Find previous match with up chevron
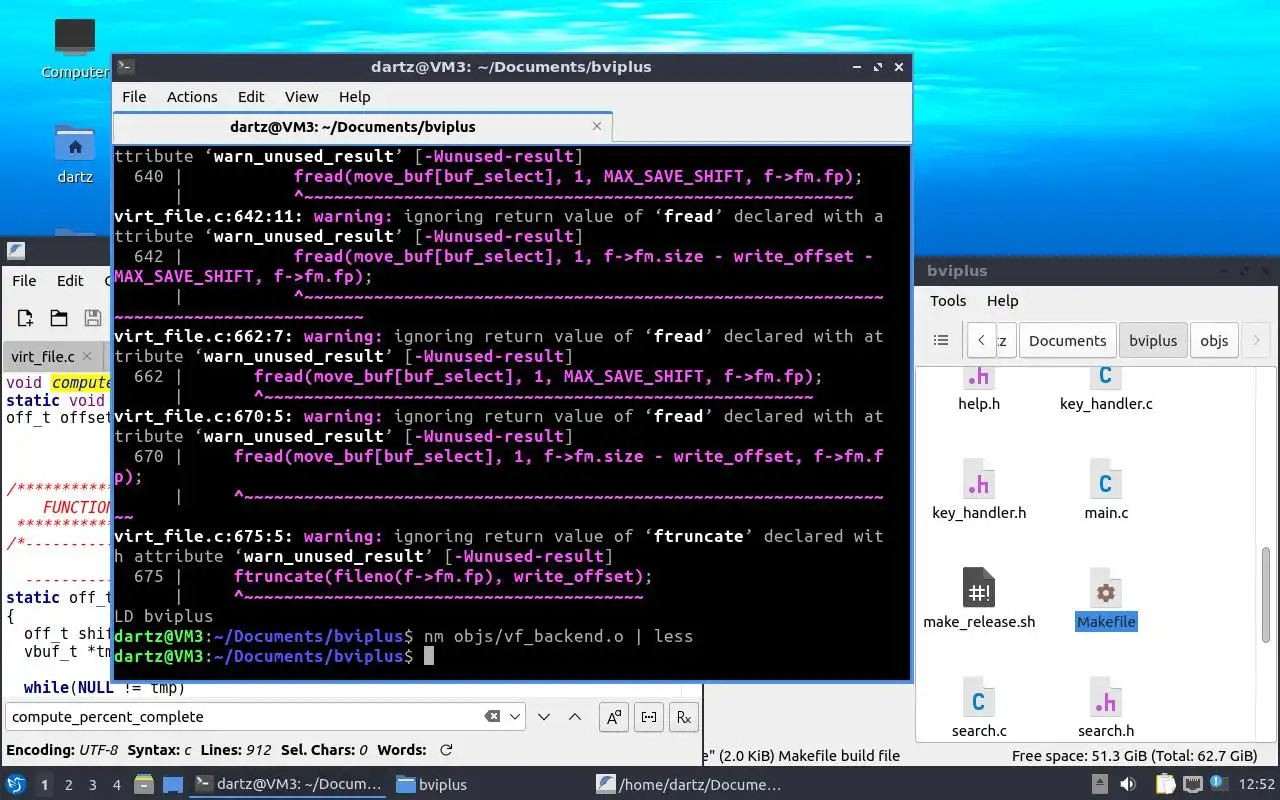Image resolution: width=1280 pixels, height=800 pixels. coord(575,717)
